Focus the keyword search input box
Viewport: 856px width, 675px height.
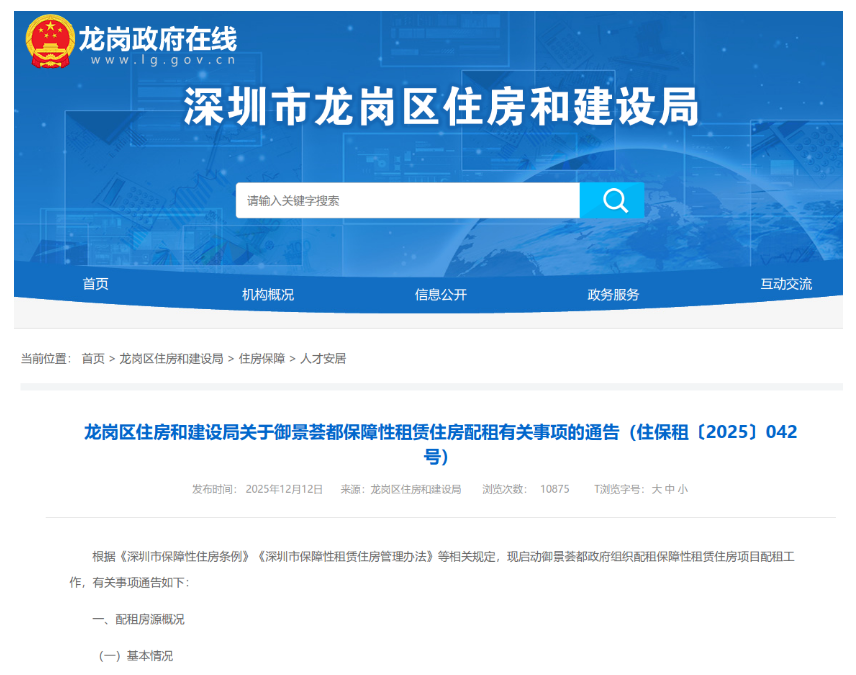click(x=407, y=200)
